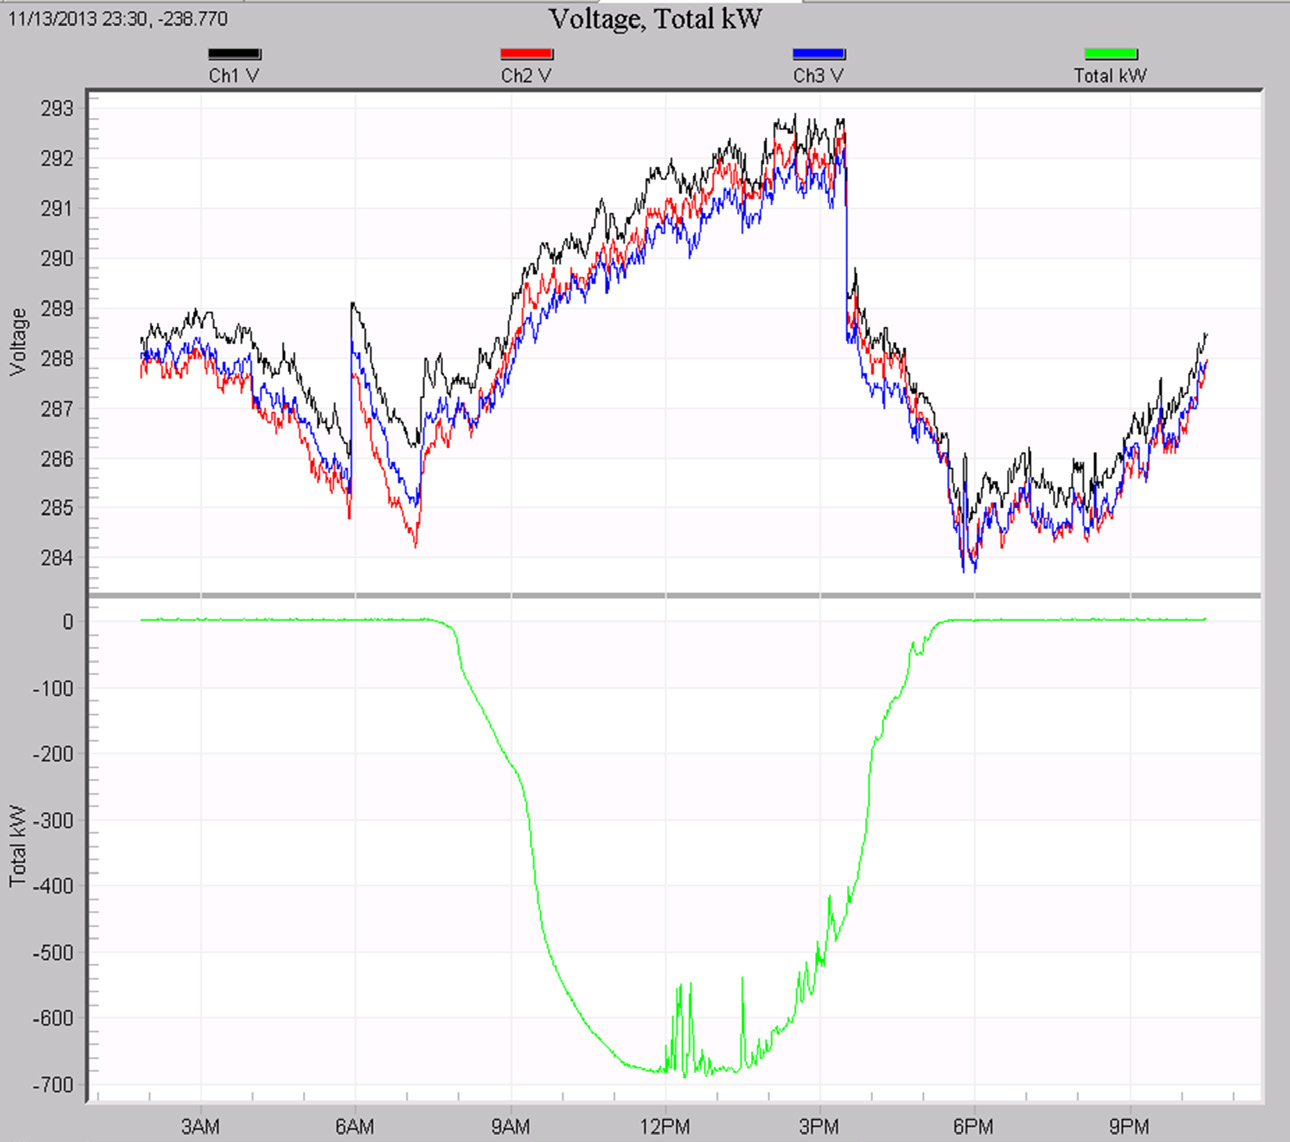The image size is (1290, 1142).
Task: Click the Ch3 V blue legend icon
Action: pos(820,52)
